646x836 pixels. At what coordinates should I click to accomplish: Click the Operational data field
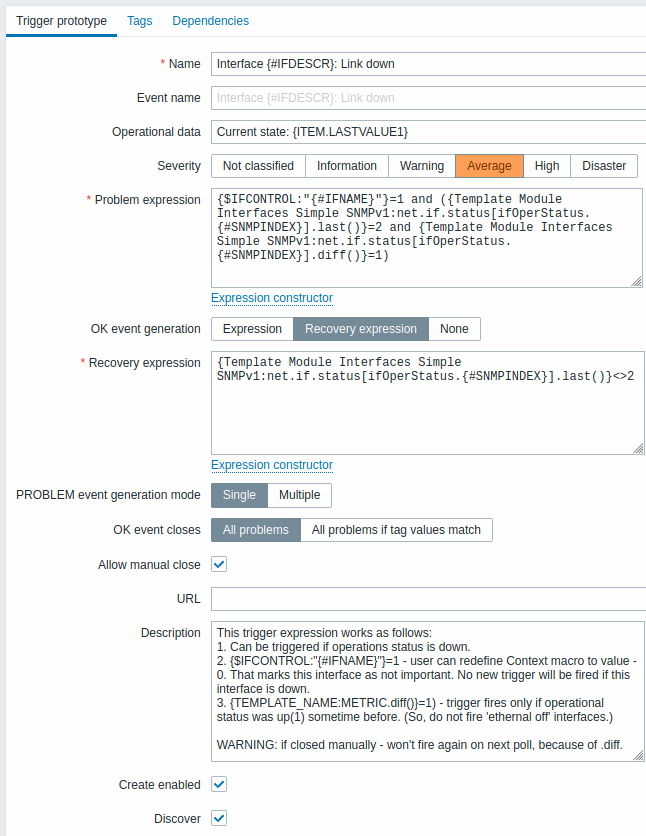429,132
